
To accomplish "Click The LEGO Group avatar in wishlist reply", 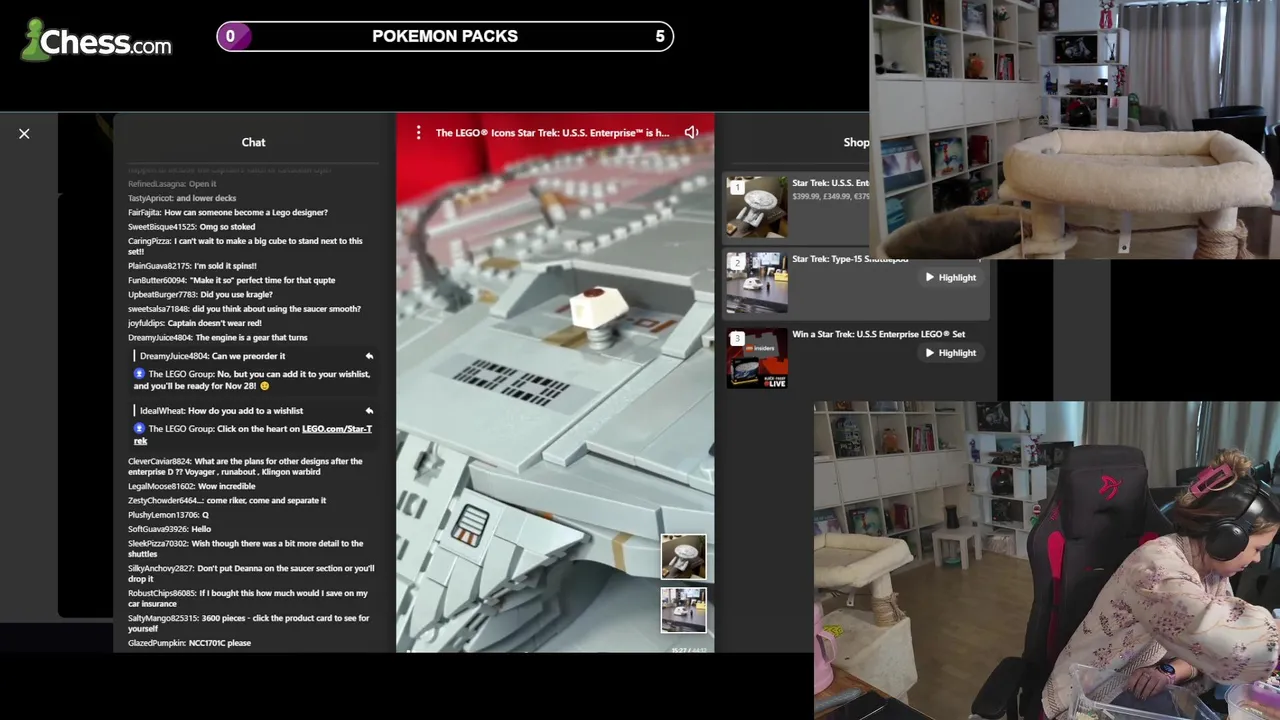I will pos(140,429).
